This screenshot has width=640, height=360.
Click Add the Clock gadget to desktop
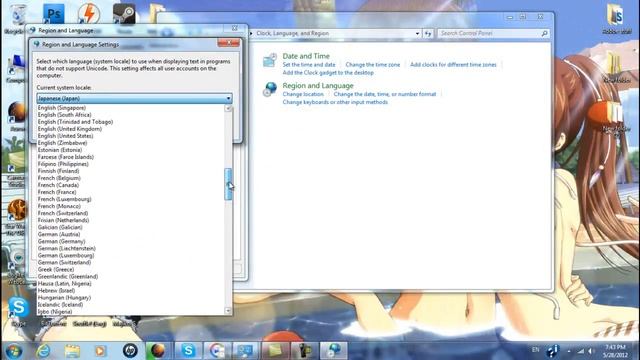(328, 73)
